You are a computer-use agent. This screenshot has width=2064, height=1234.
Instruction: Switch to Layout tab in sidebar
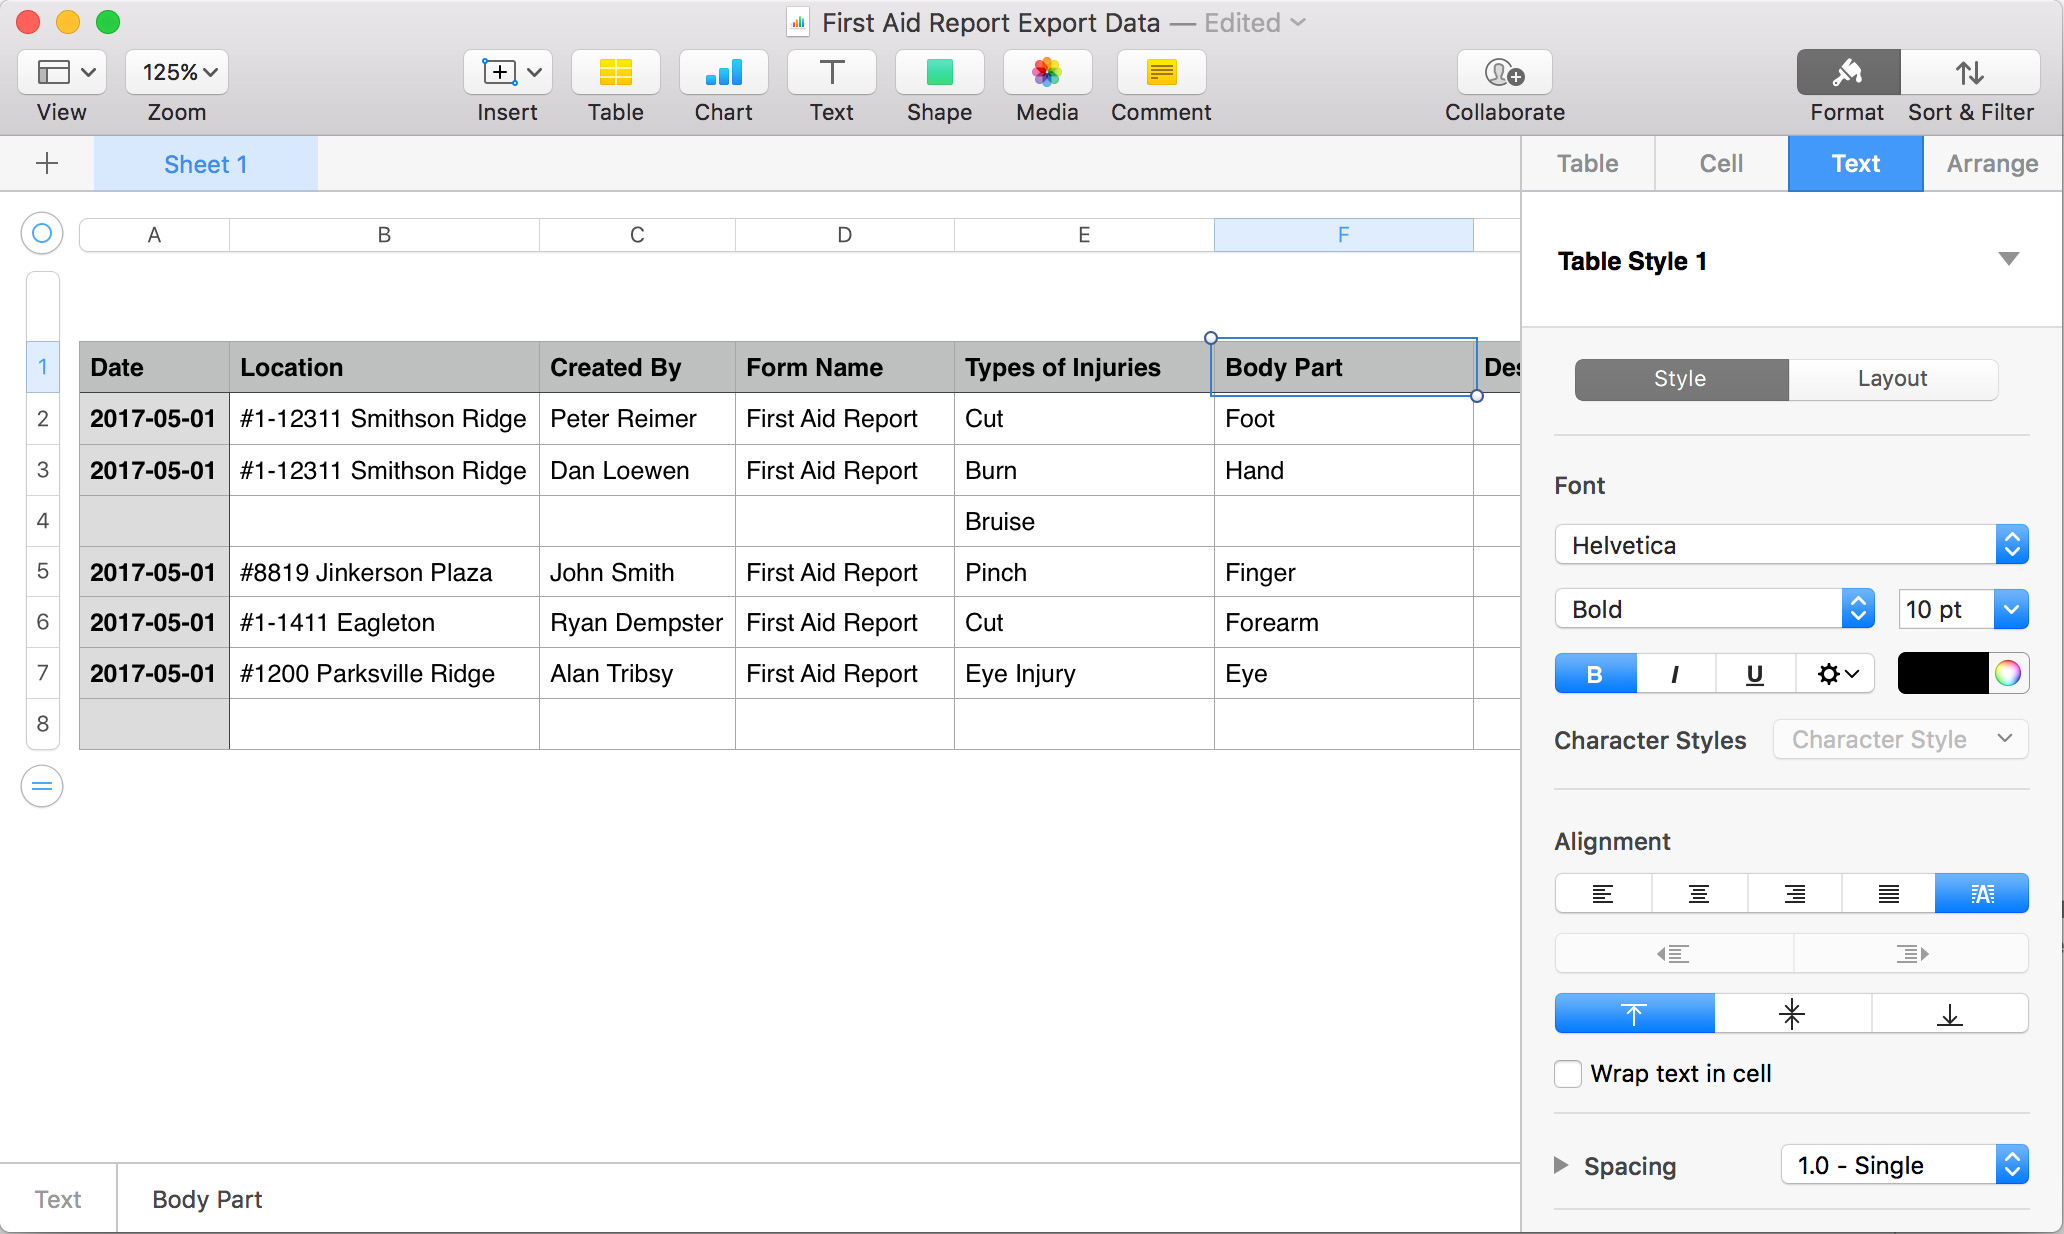pyautogui.click(x=1892, y=379)
